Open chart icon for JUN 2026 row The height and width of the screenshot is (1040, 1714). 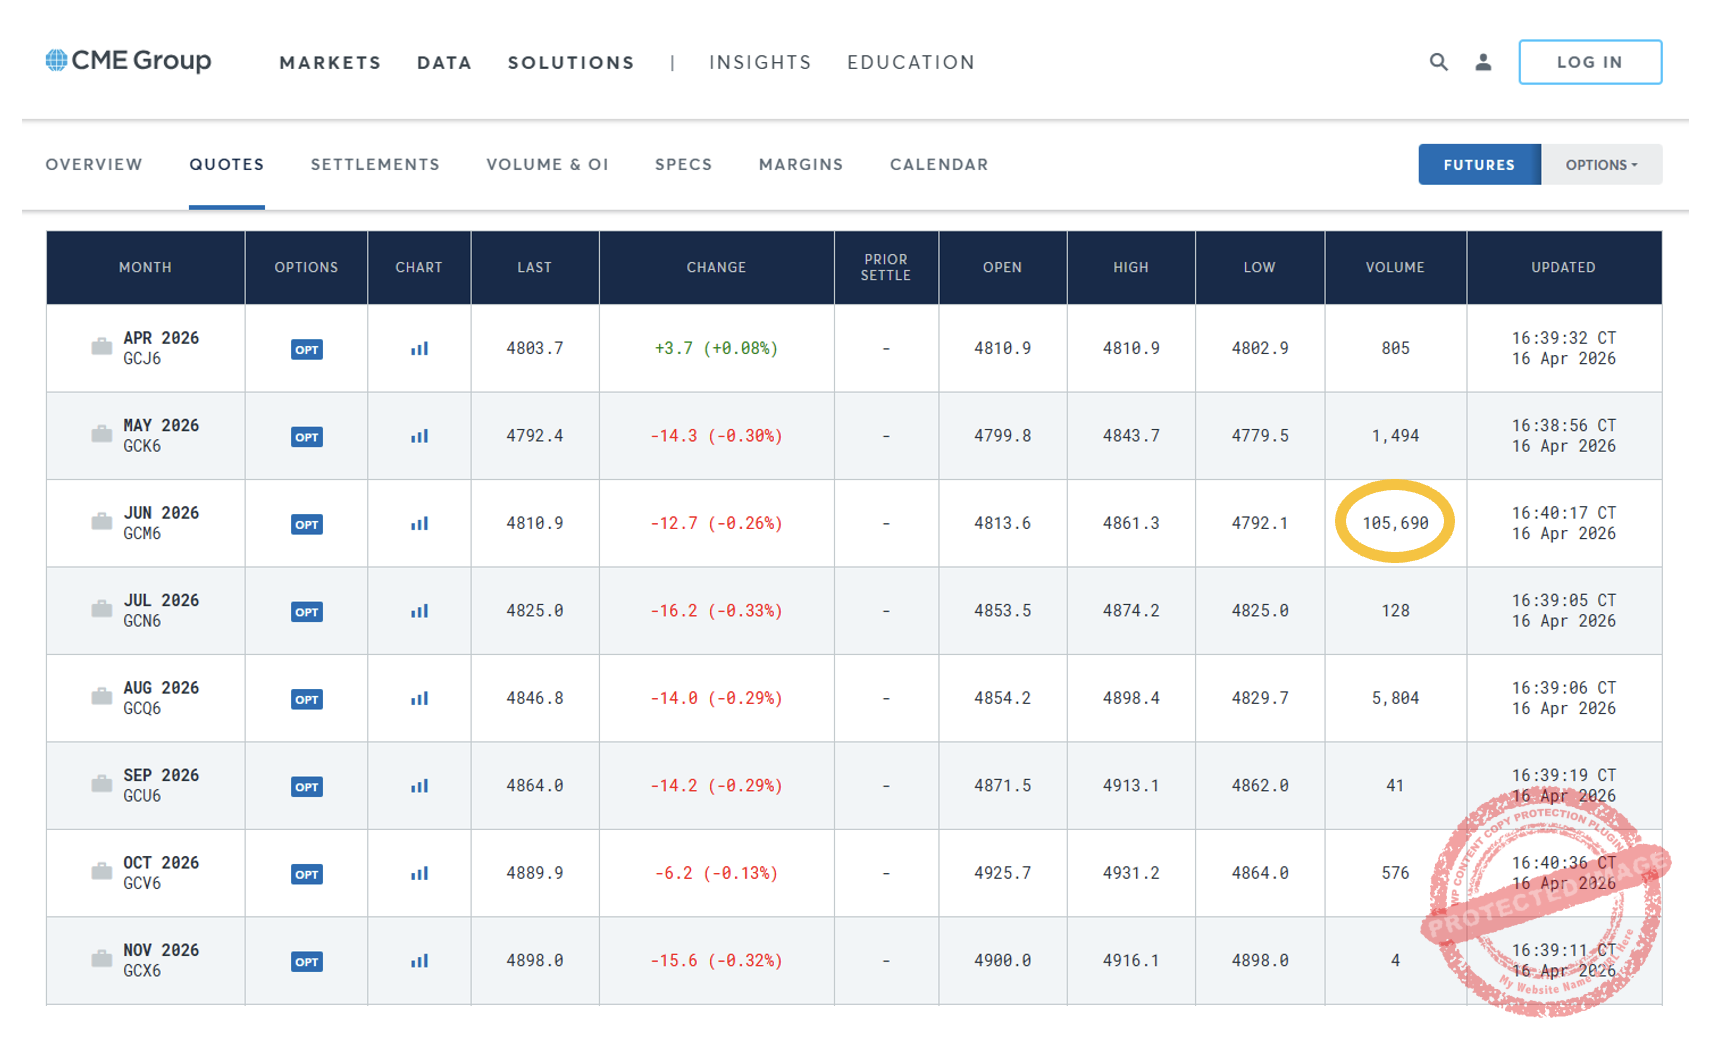point(419,523)
